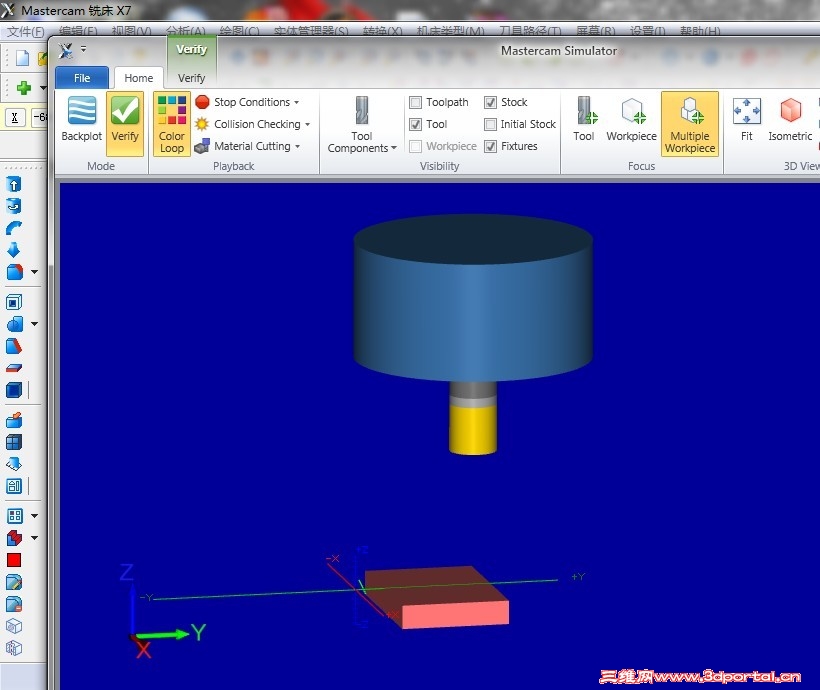Image resolution: width=820 pixels, height=690 pixels.
Task: Uncheck the Tool visibility checkbox
Action: tap(415, 124)
